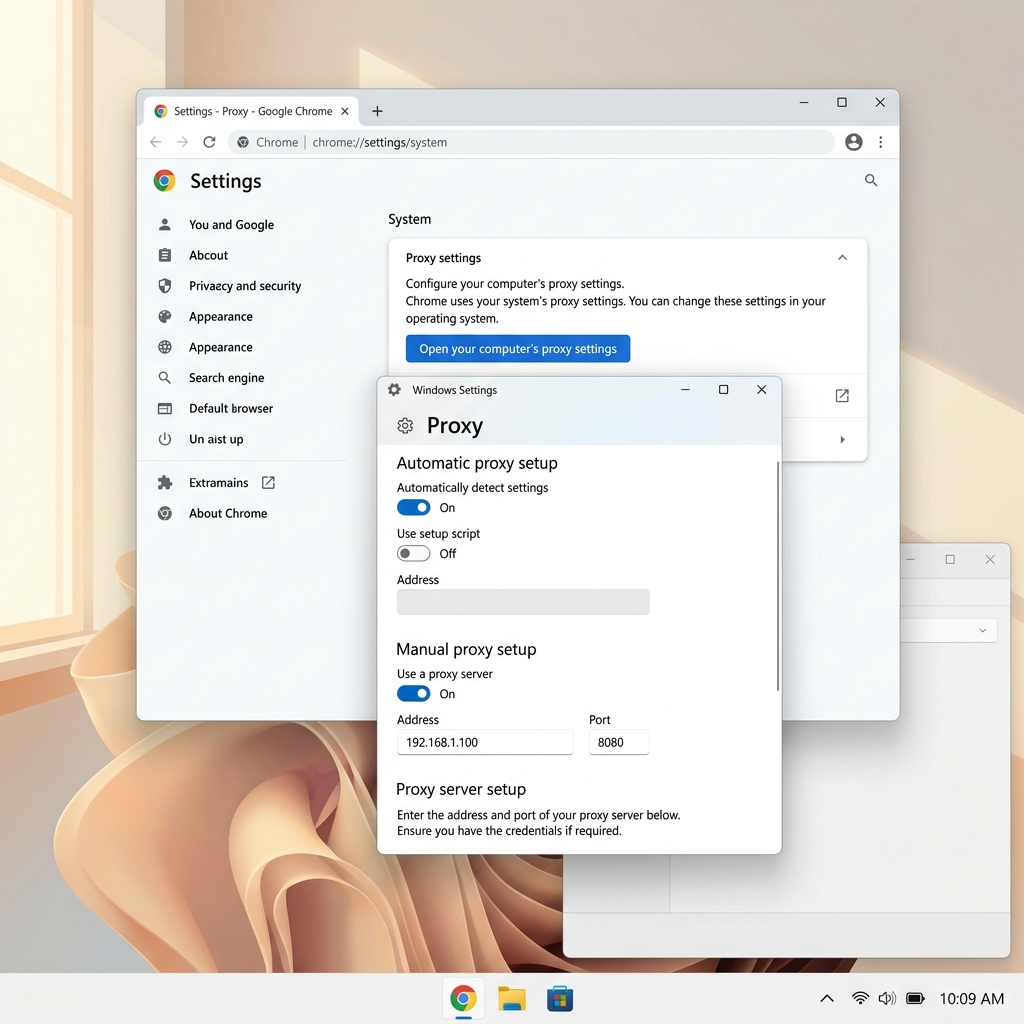Click the shield icon beside Privaecy and security

165,286
